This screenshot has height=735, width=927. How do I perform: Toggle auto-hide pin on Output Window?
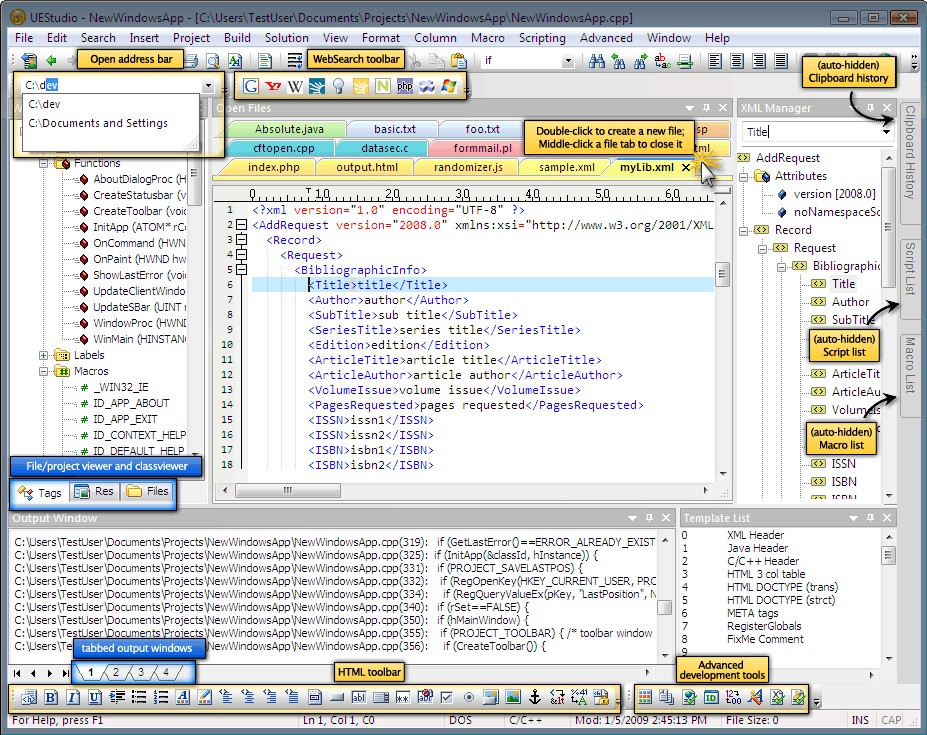[x=649, y=517]
